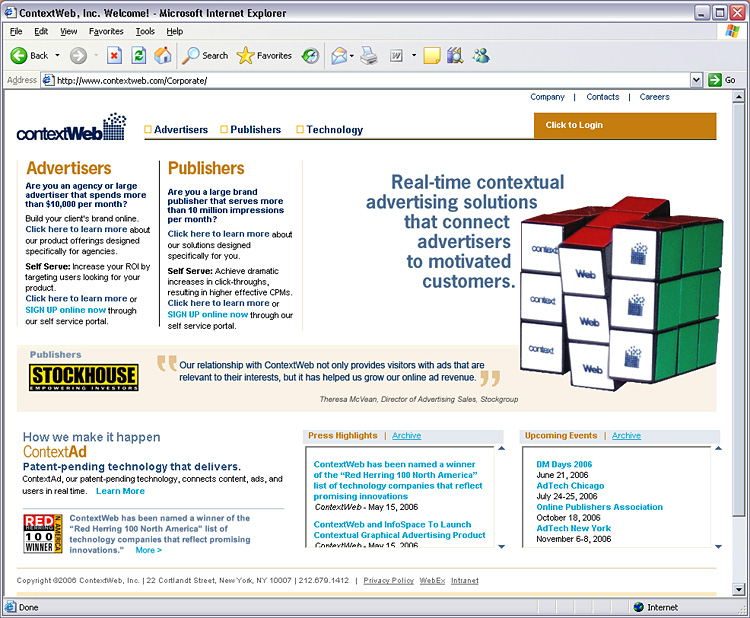Expand the address bar dropdown

[x=696, y=80]
